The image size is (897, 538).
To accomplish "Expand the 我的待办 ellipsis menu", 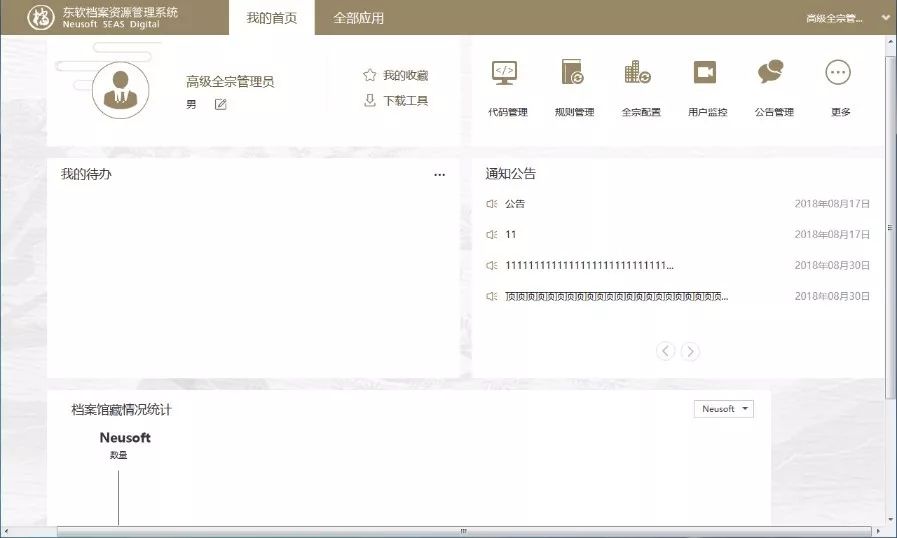I will point(439,175).
